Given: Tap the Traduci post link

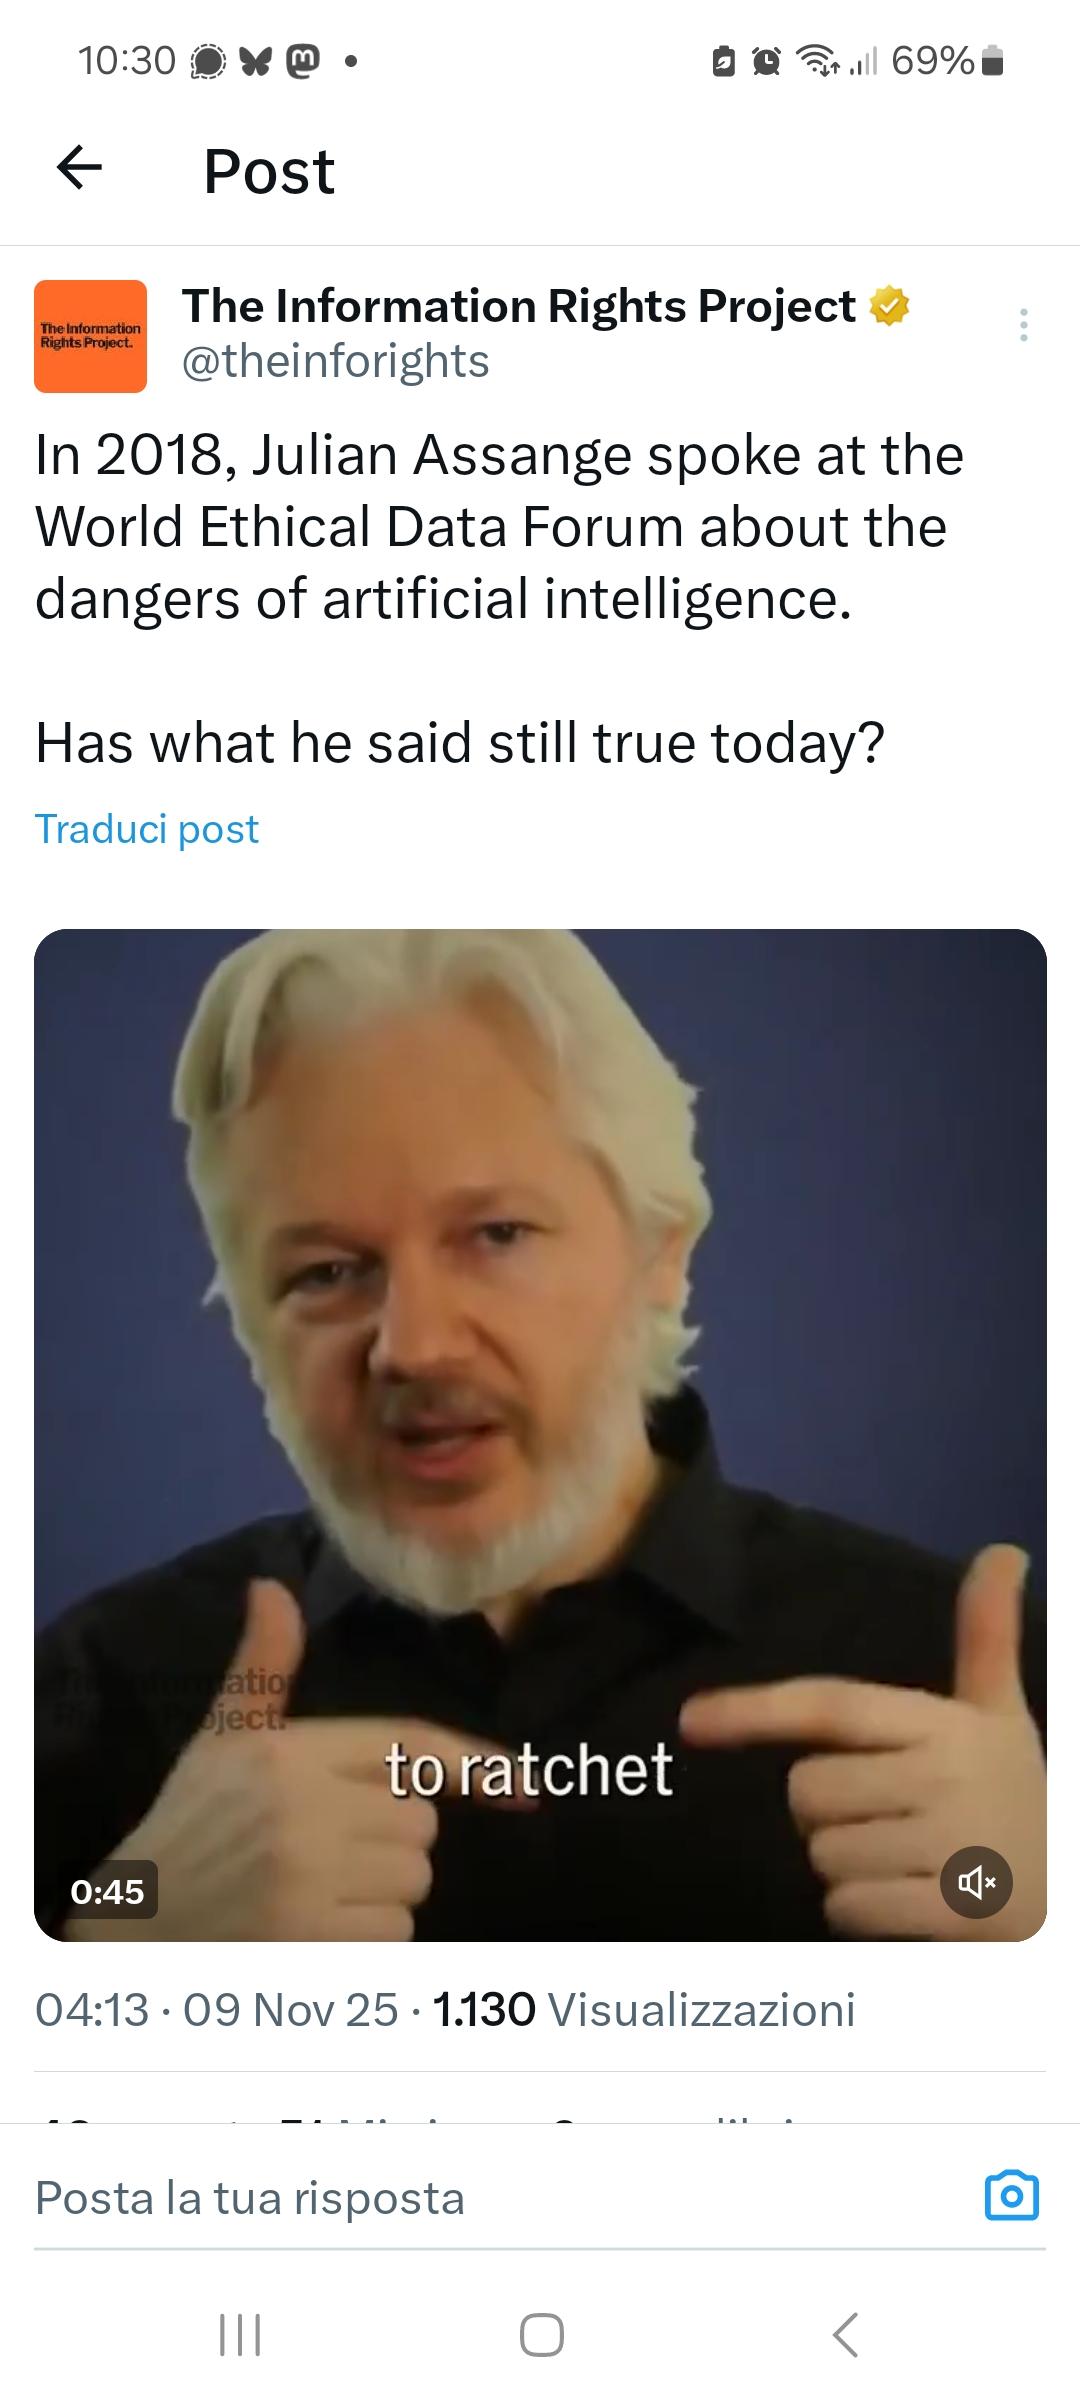Looking at the screenshot, I should (147, 829).
